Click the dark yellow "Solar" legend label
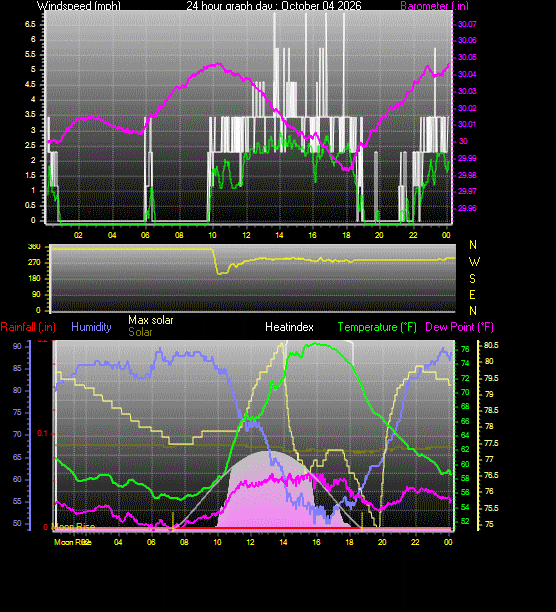 (x=140, y=332)
